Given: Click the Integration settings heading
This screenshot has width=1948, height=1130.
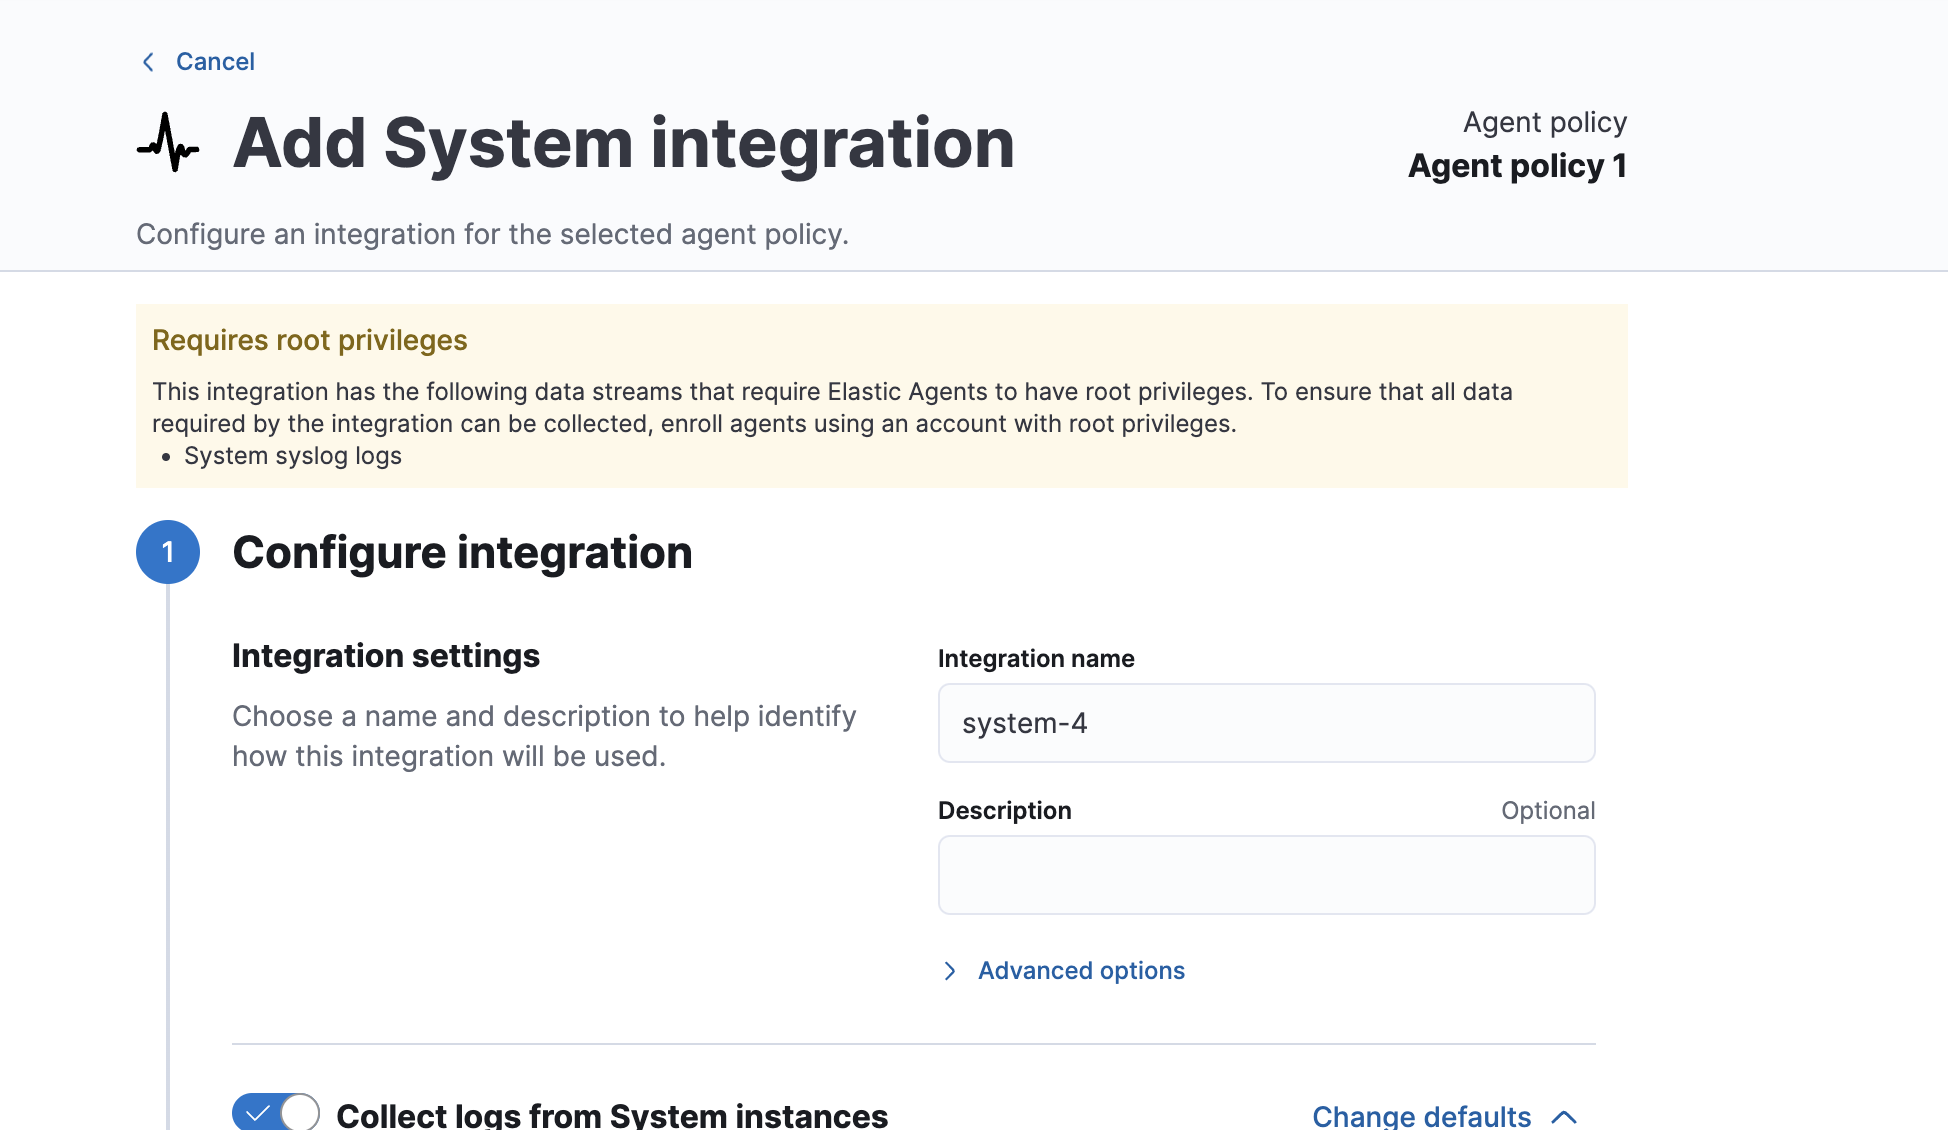Looking at the screenshot, I should coord(386,656).
